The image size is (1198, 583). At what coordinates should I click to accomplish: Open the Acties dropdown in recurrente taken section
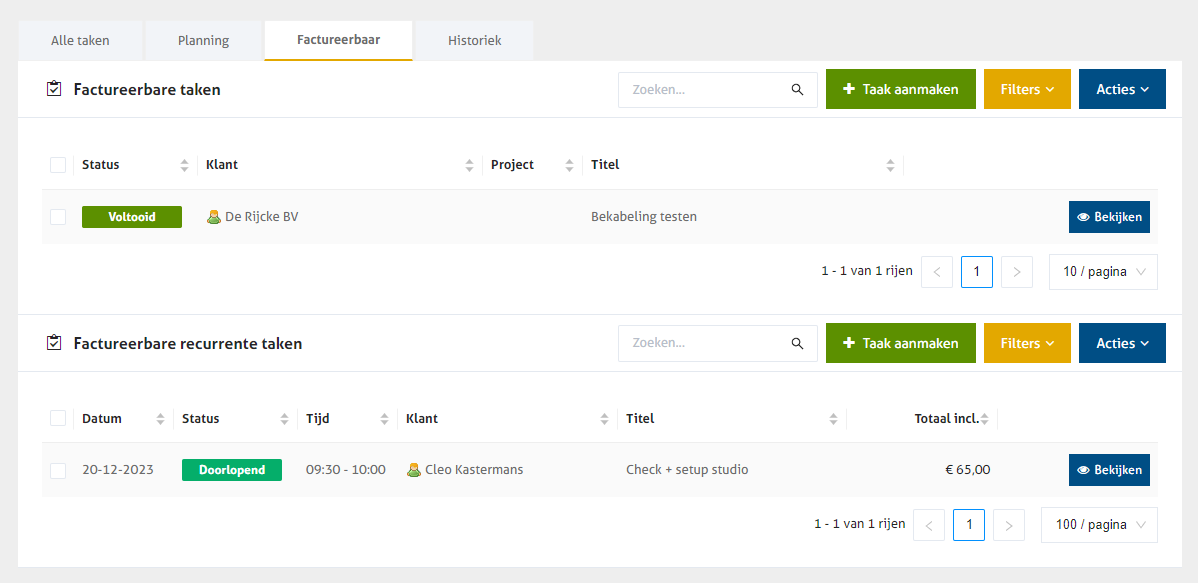point(1122,343)
